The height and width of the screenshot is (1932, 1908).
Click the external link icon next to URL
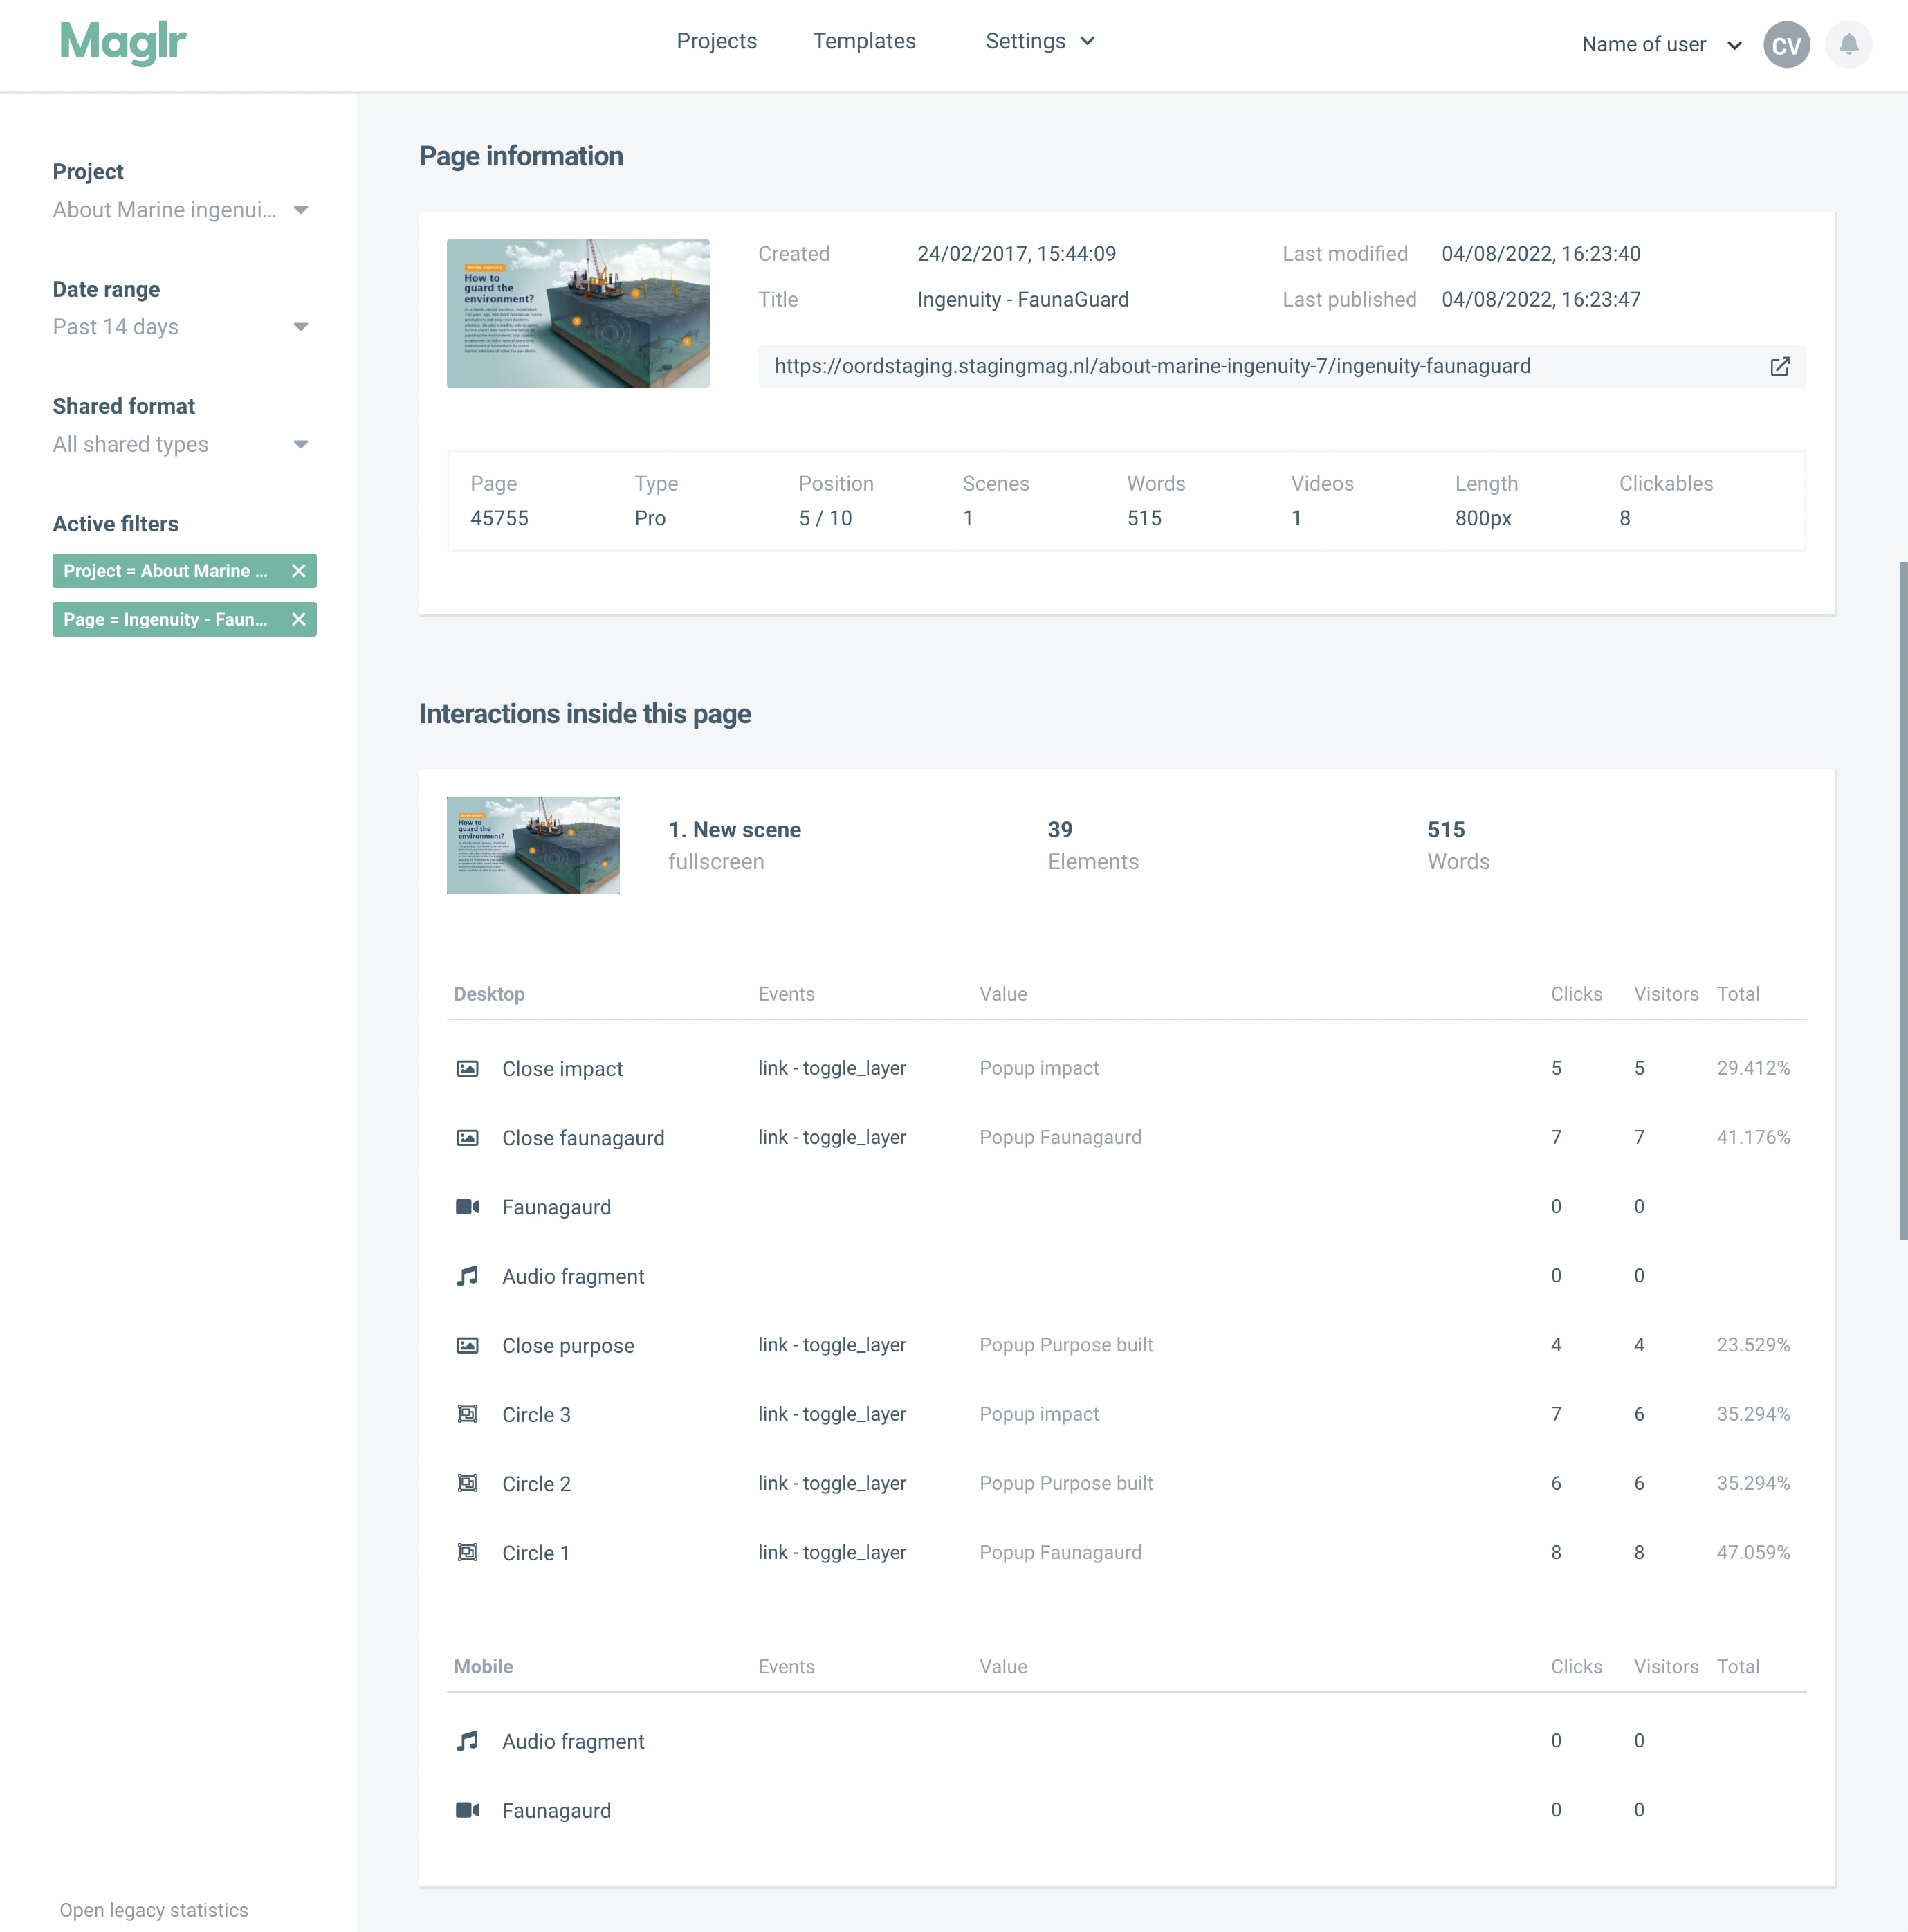coord(1781,365)
